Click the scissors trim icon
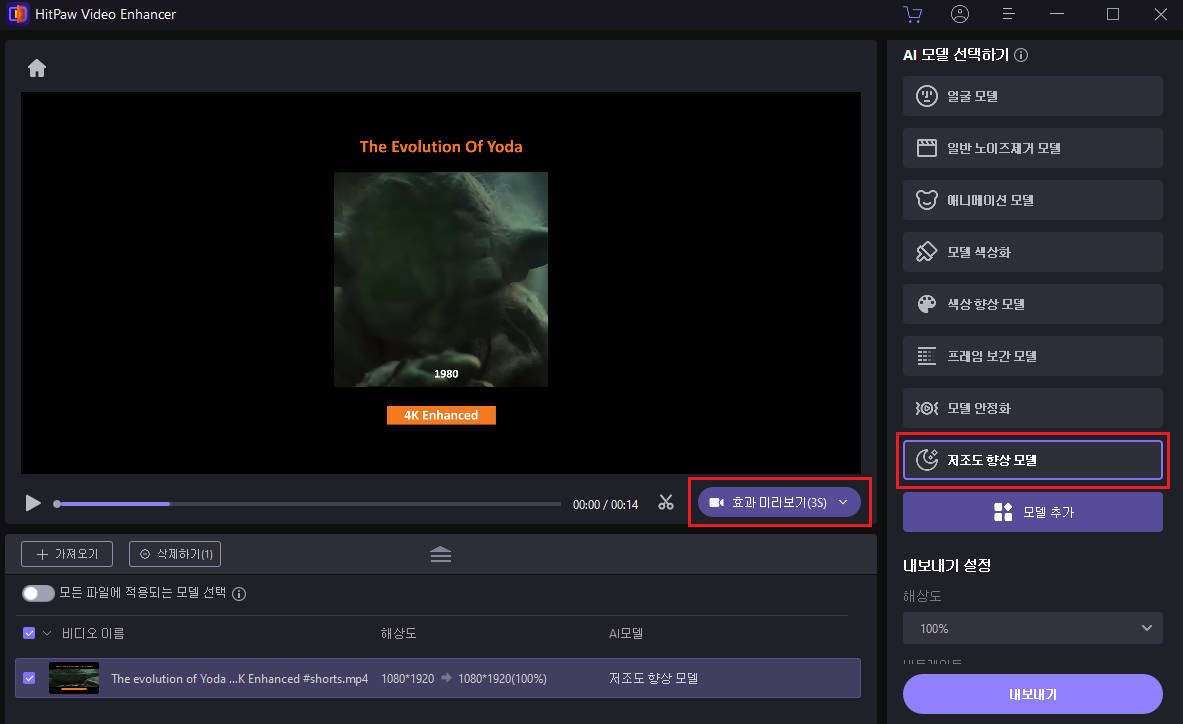 click(x=666, y=503)
